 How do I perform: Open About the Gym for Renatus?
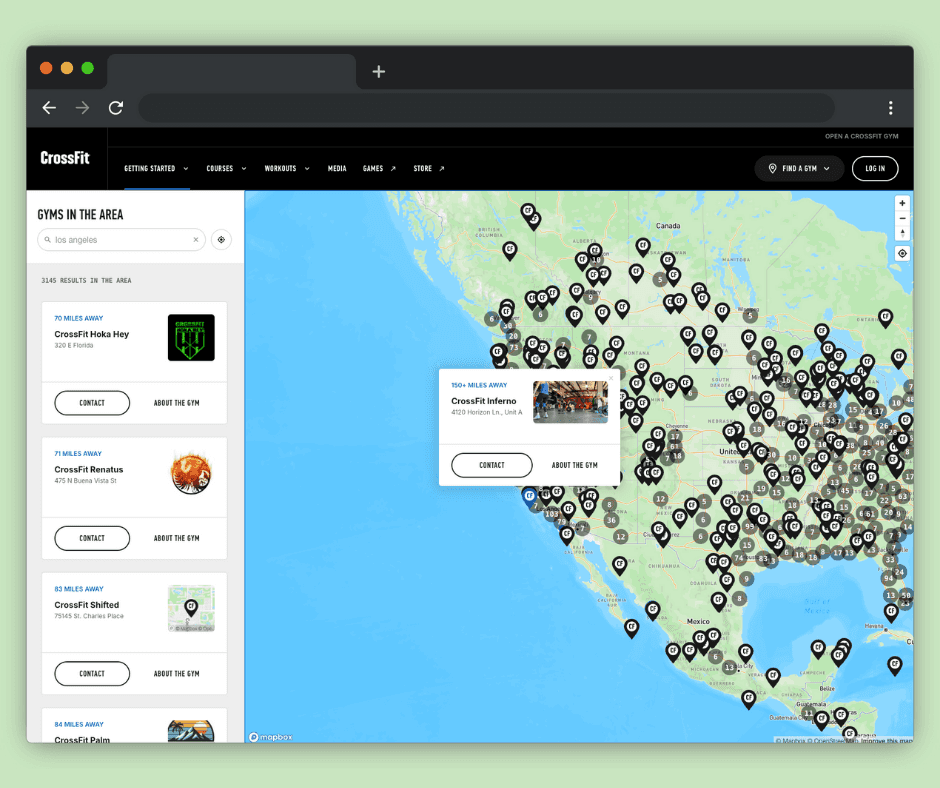pyautogui.click(x=176, y=539)
